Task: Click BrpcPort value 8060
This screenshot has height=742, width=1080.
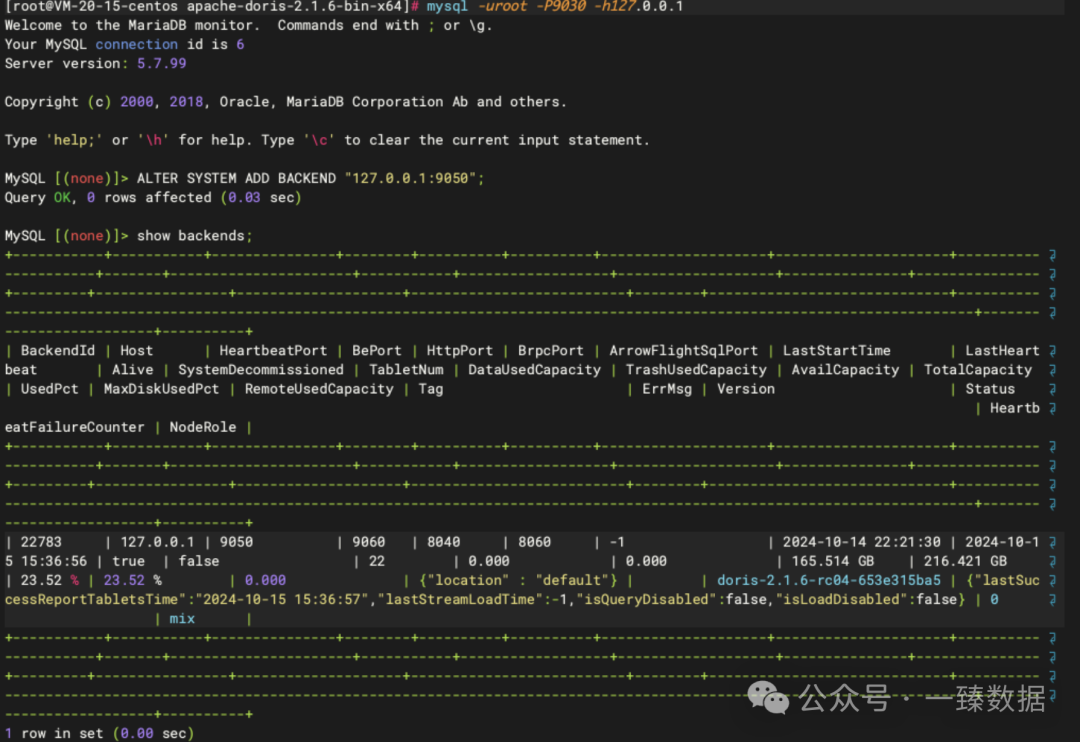Action: [x=534, y=542]
